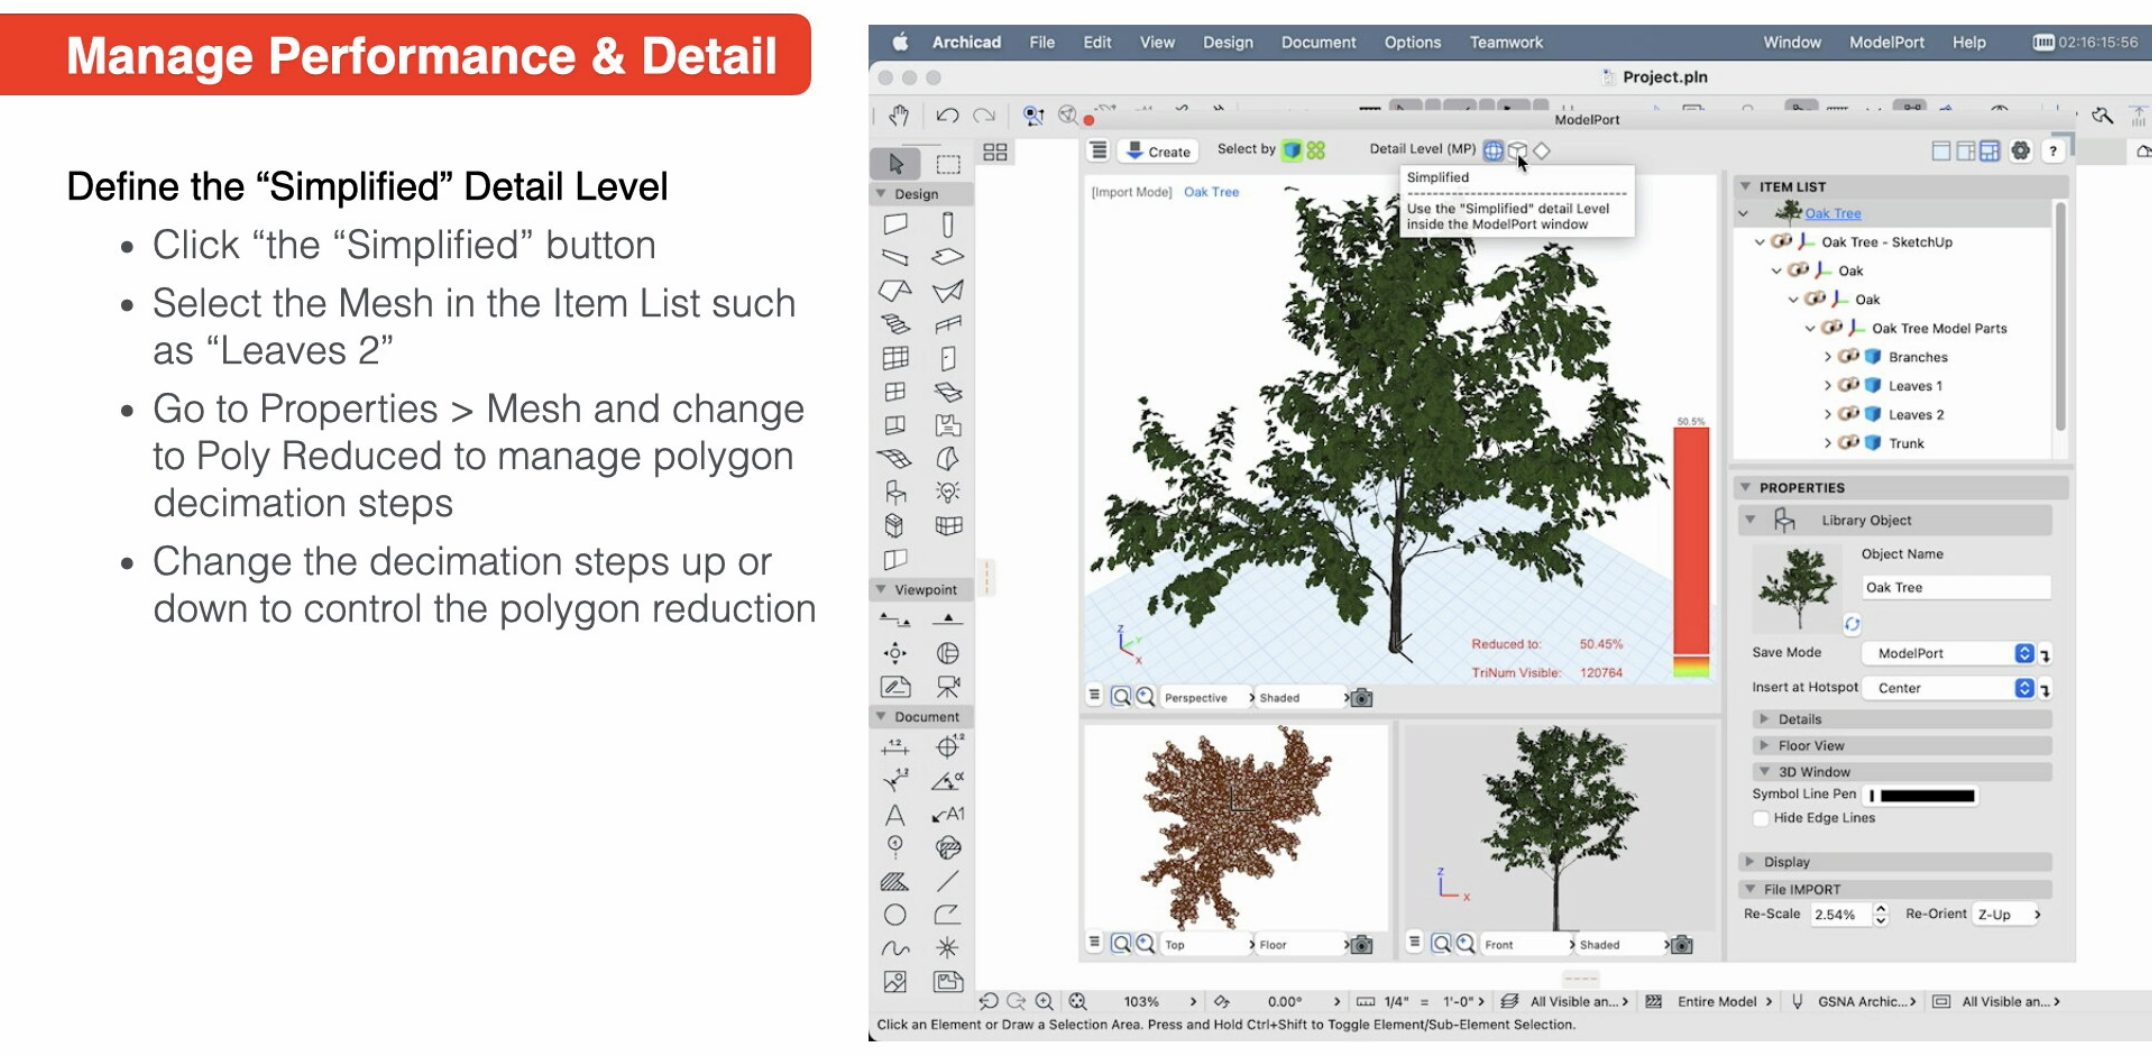Enable the Hide Edge Lines checkbox
2156x1056 pixels.
pos(1762,818)
